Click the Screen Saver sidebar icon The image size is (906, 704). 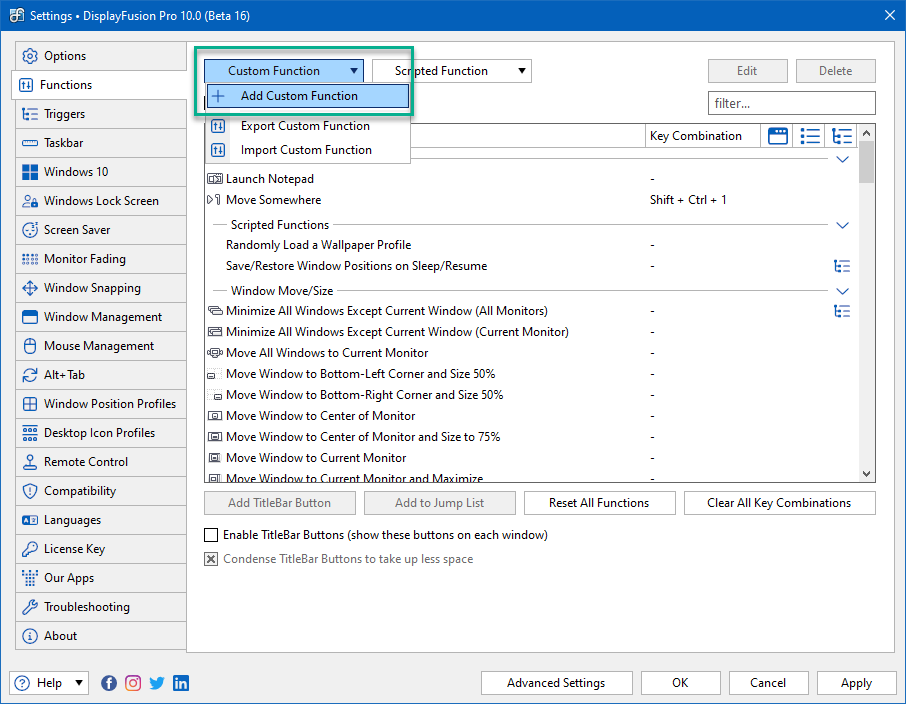click(x=29, y=229)
